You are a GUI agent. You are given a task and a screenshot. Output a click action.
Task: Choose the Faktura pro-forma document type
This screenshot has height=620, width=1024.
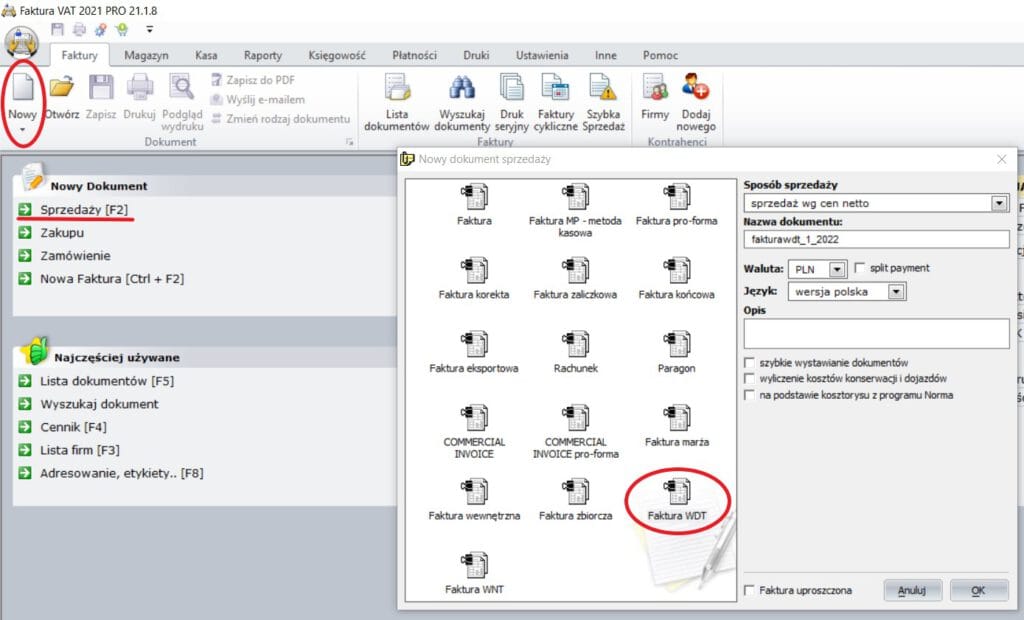point(677,198)
